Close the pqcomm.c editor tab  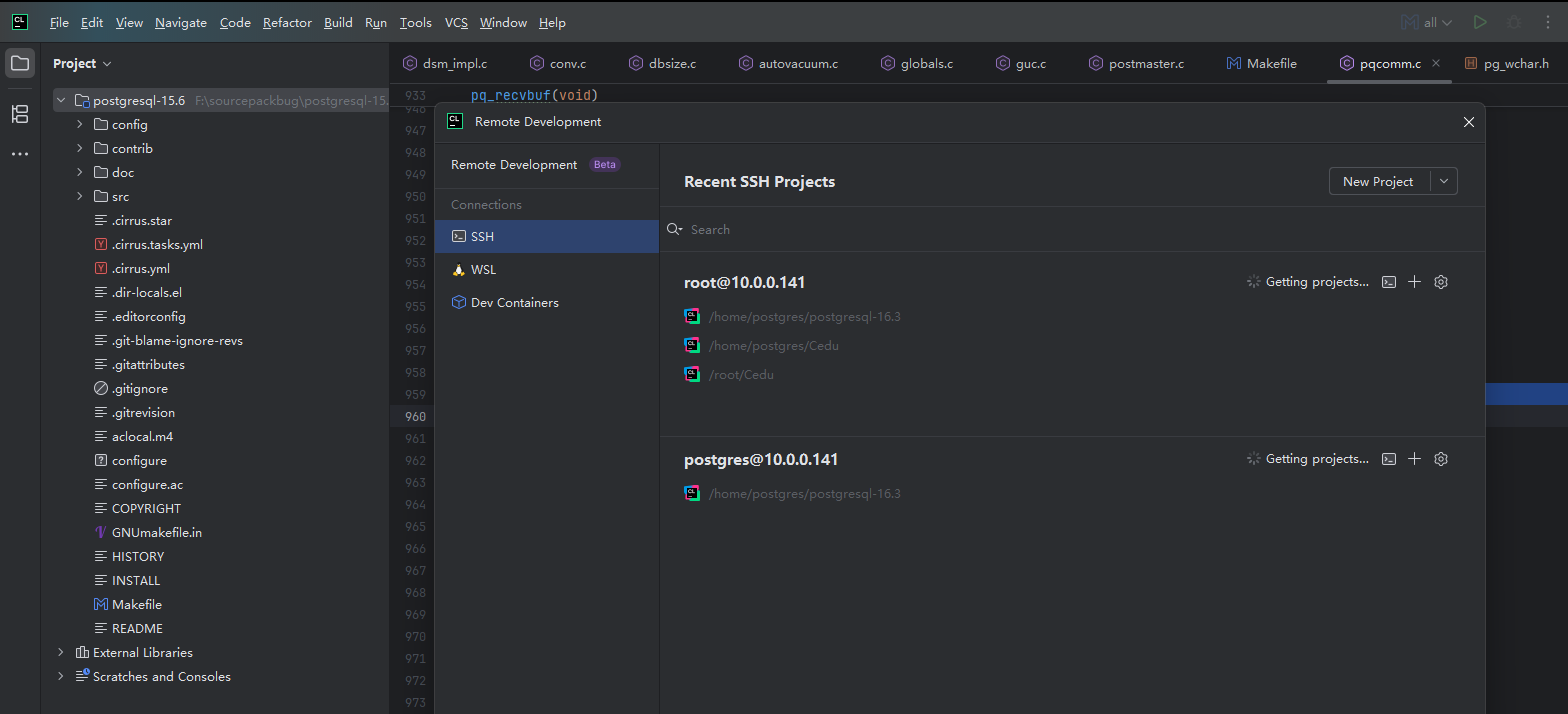(1437, 63)
